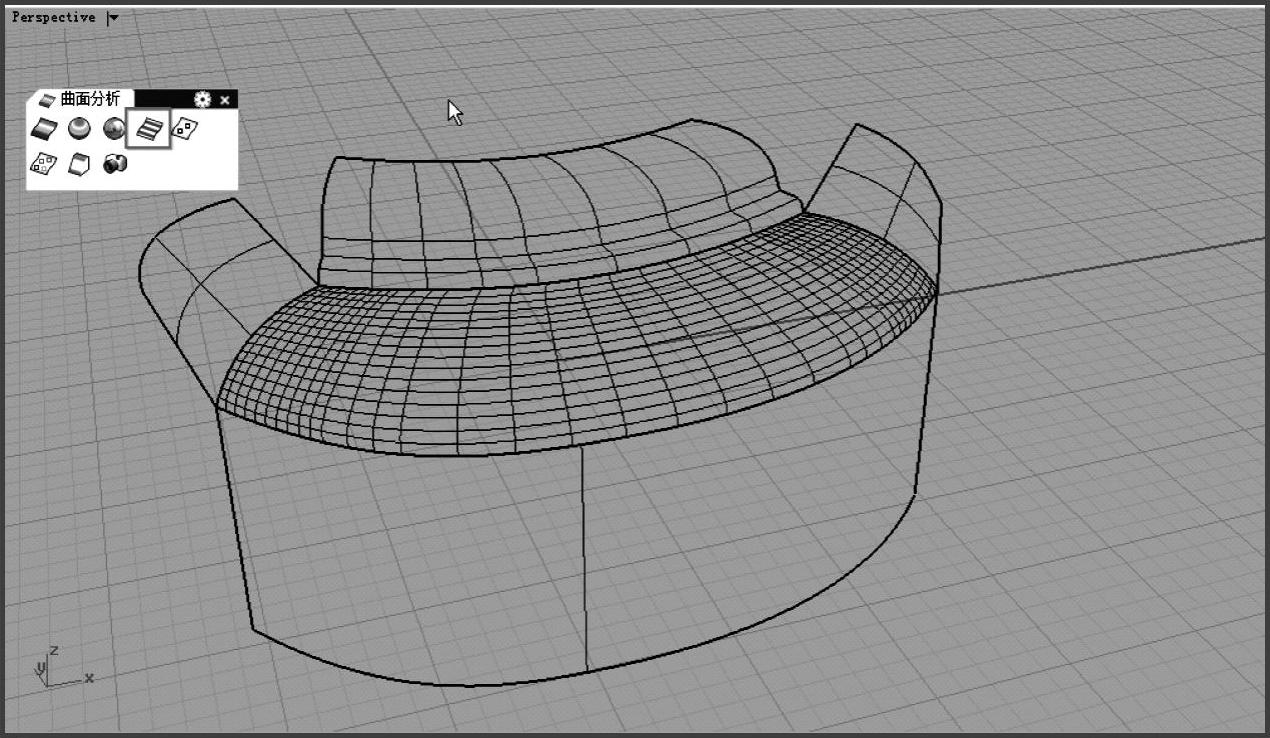
Task: Activate the highlighted Zebra stripes analysis tool
Action: [149, 129]
